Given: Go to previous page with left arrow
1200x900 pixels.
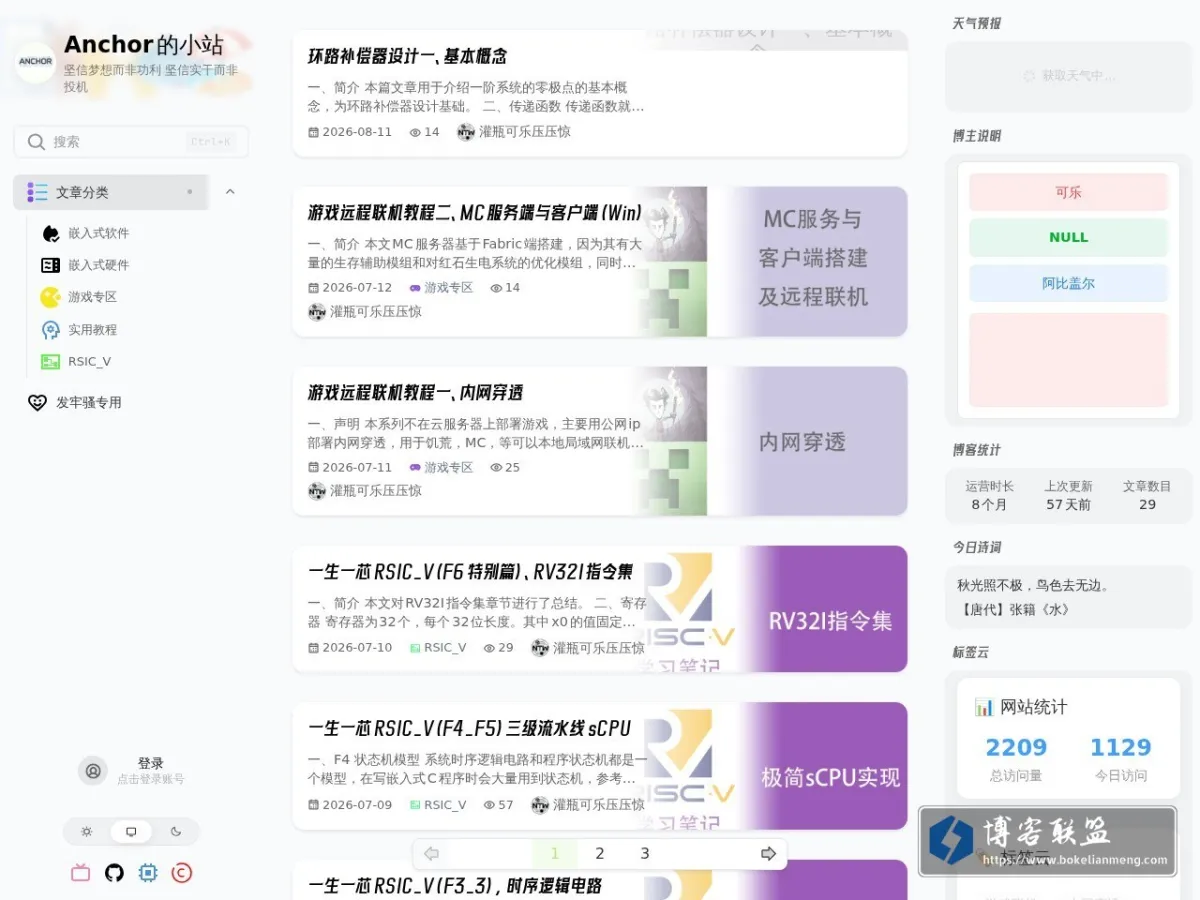Looking at the screenshot, I should pos(432,853).
